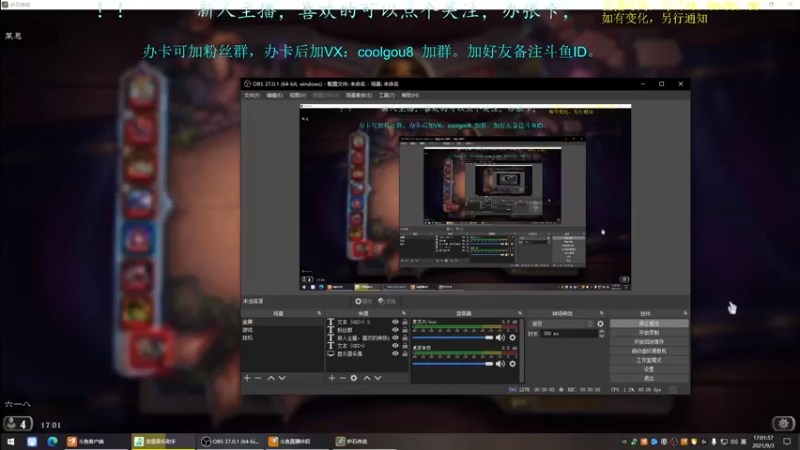Click the 开始录制 button
800x450 pixels.
tap(649, 333)
